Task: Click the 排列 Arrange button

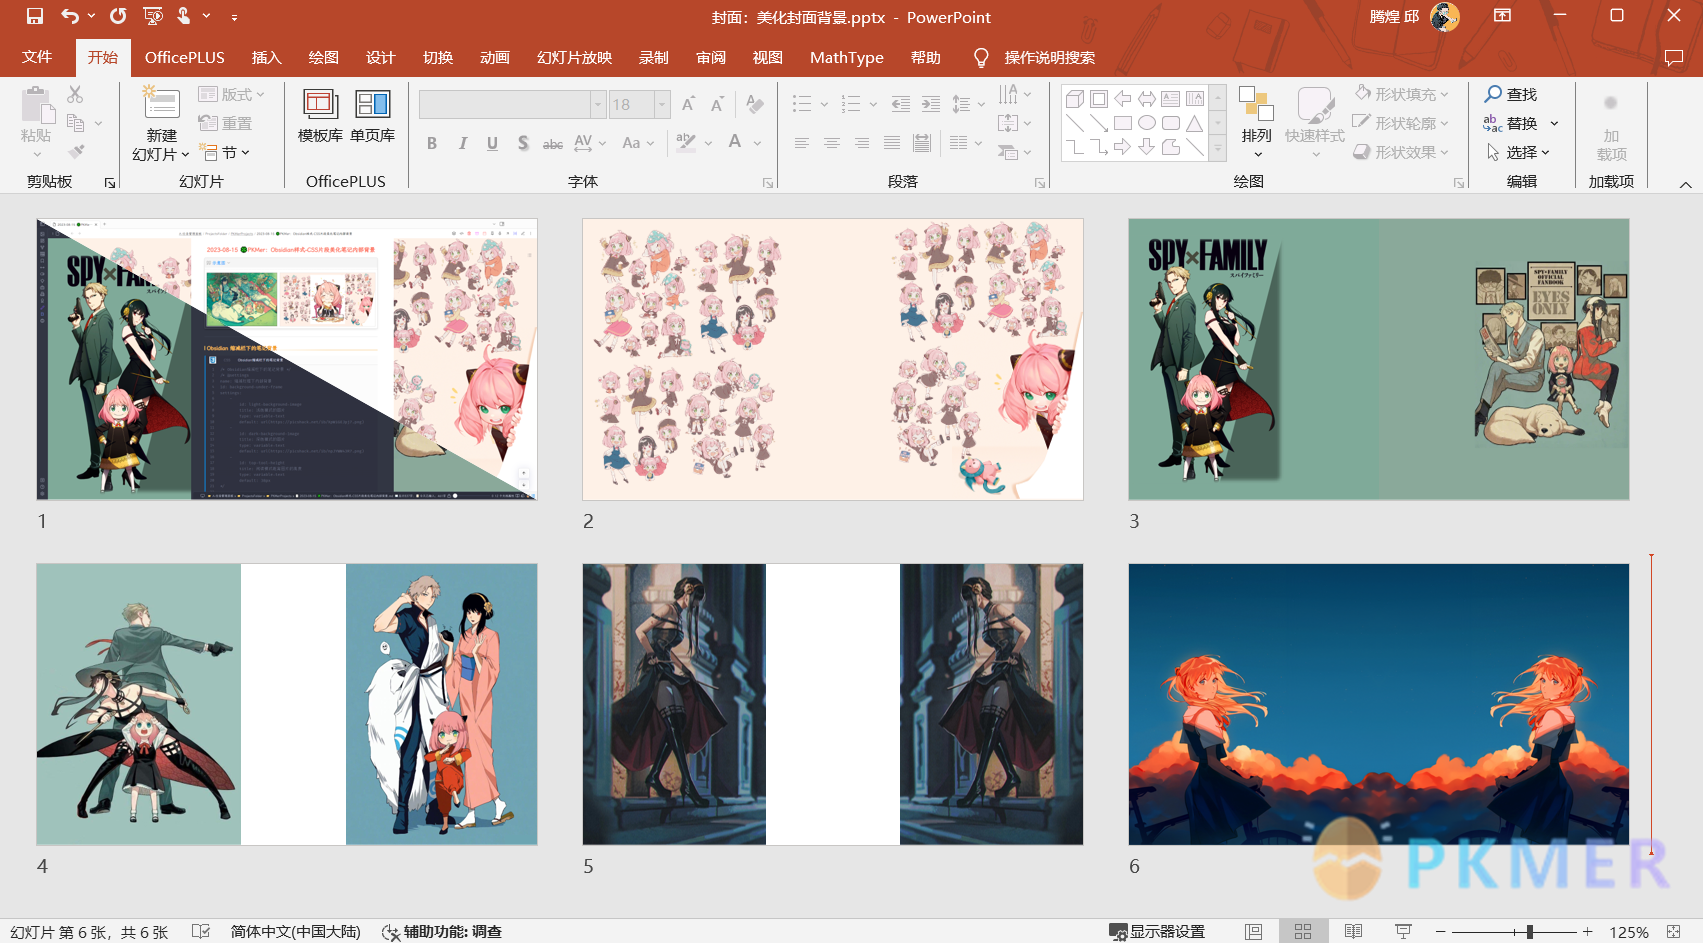Action: (1256, 122)
